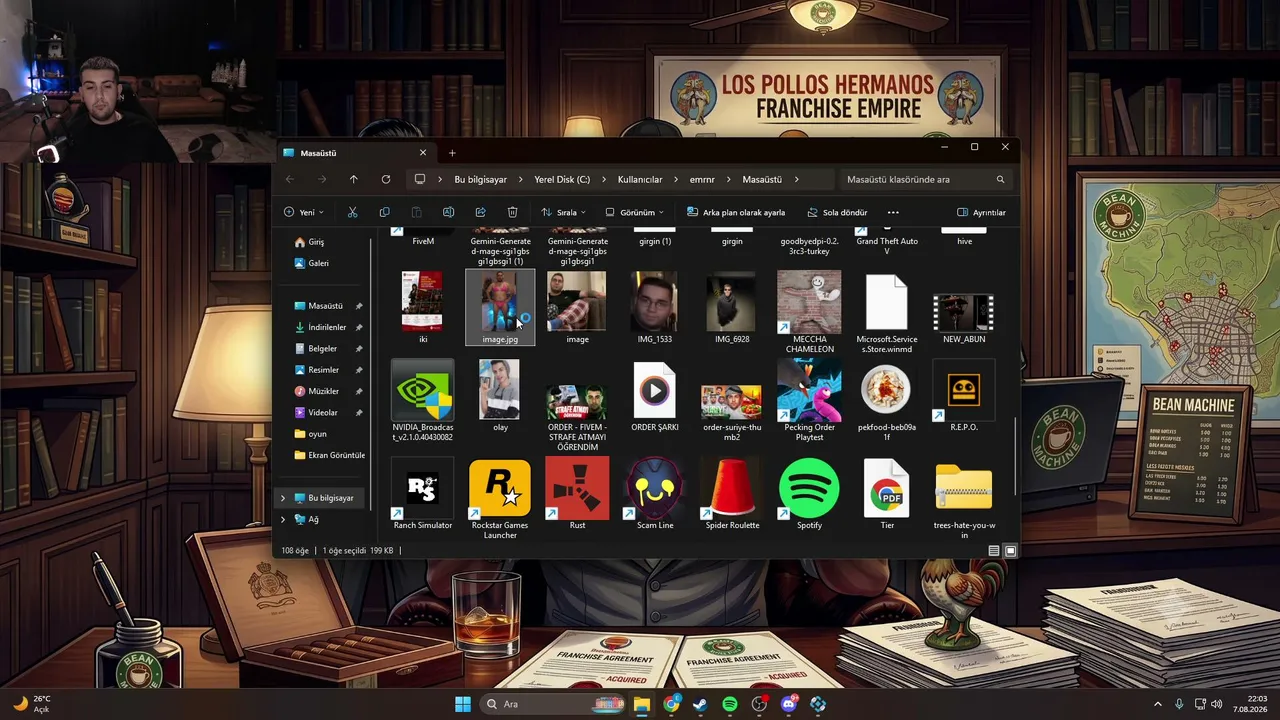Click the Share icon in the toolbar
The height and width of the screenshot is (720, 1280).
480,212
